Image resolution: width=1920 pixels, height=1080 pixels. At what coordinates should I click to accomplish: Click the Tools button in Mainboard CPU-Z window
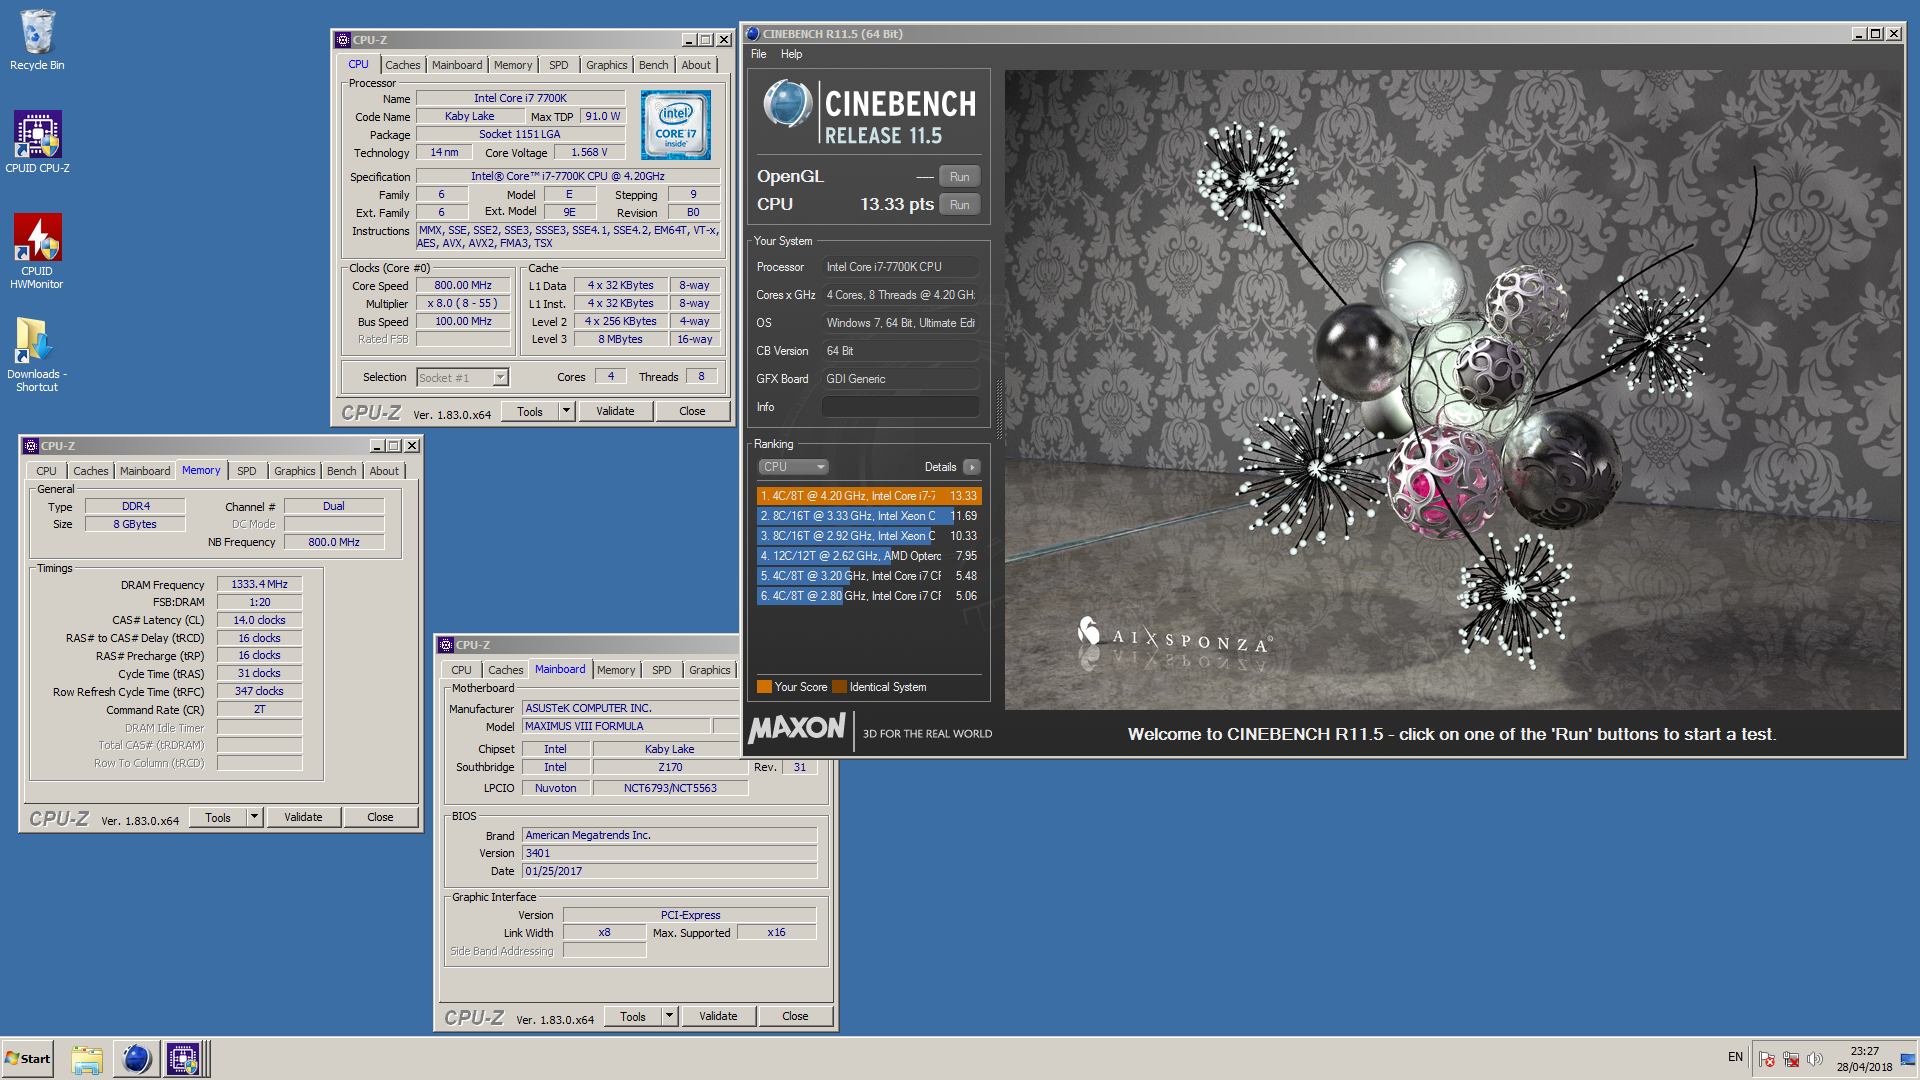pos(633,1016)
